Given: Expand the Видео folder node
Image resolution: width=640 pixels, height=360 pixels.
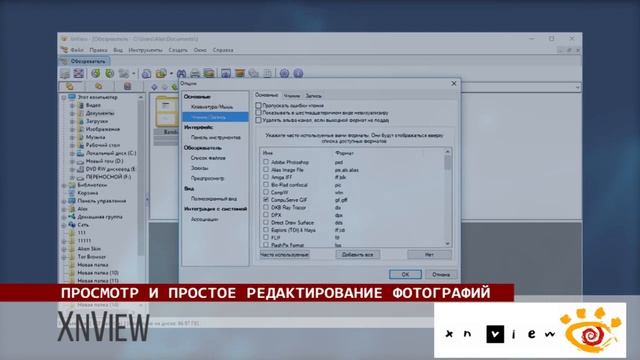Looking at the screenshot, I should [x=72, y=105].
